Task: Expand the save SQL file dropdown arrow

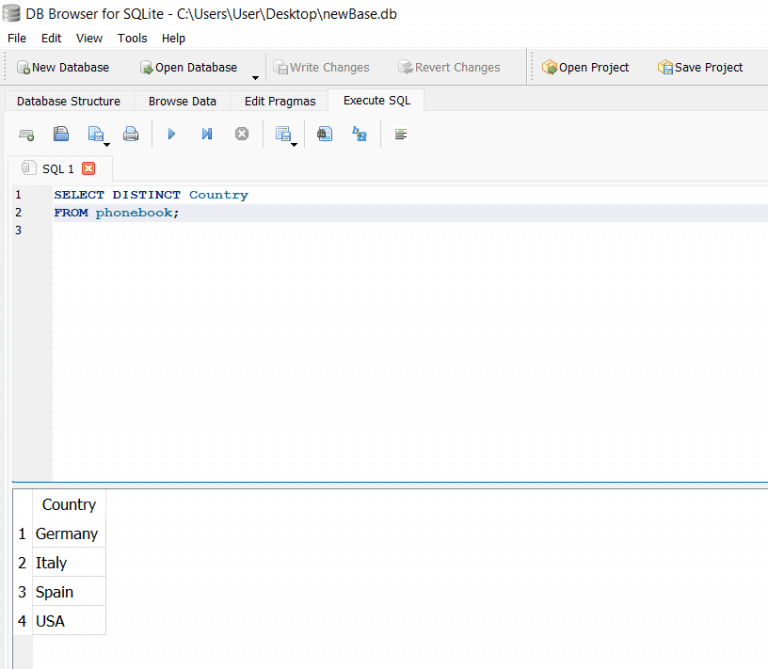Action: (x=106, y=144)
